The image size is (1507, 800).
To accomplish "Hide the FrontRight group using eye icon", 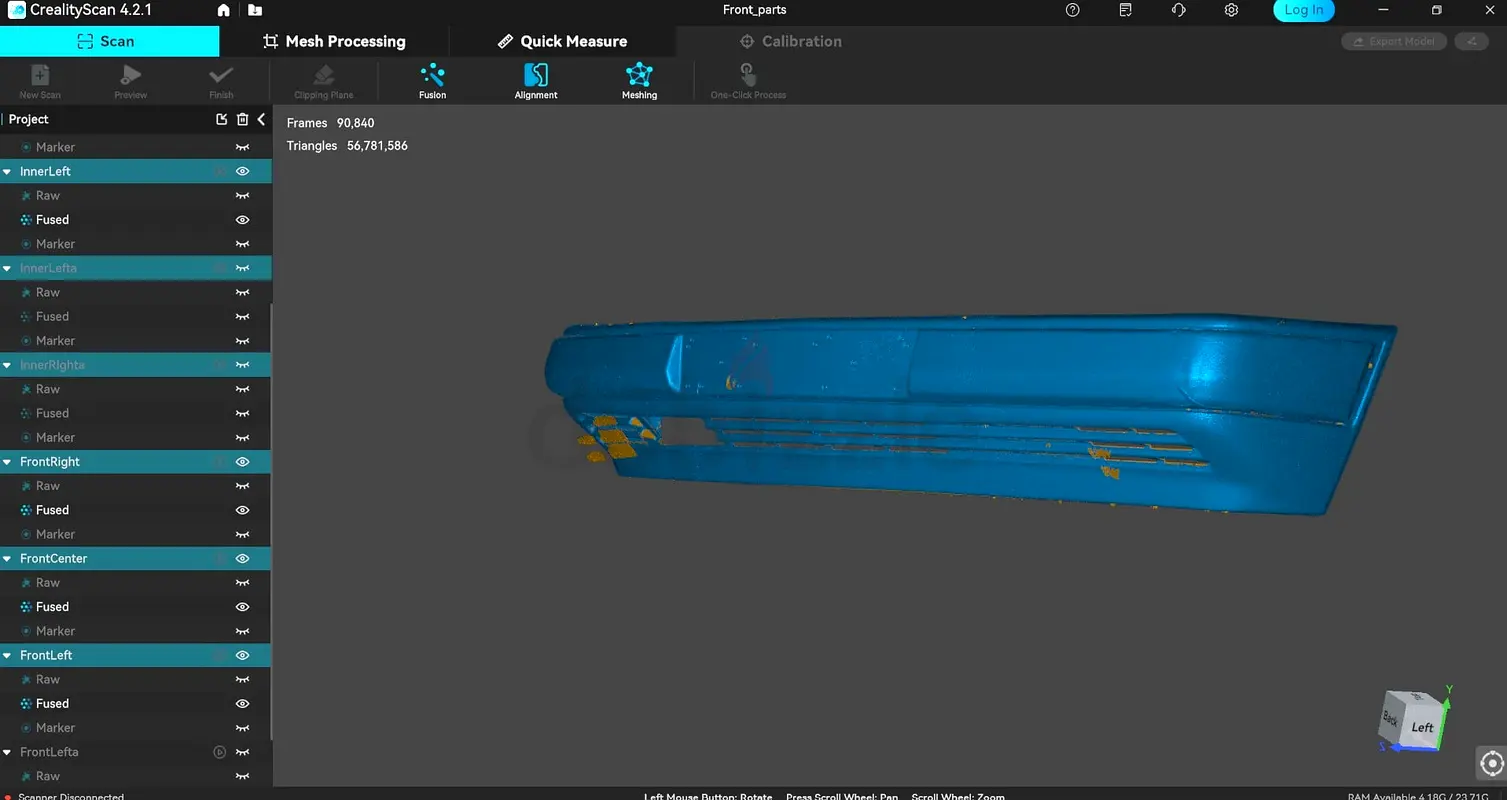I will point(242,462).
